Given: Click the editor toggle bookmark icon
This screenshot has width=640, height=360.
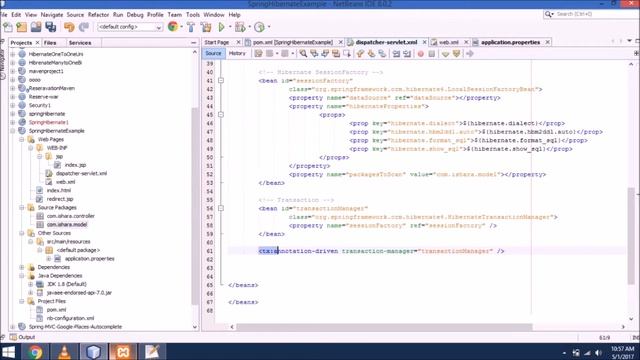Looking at the screenshot, I should tap(382, 53).
